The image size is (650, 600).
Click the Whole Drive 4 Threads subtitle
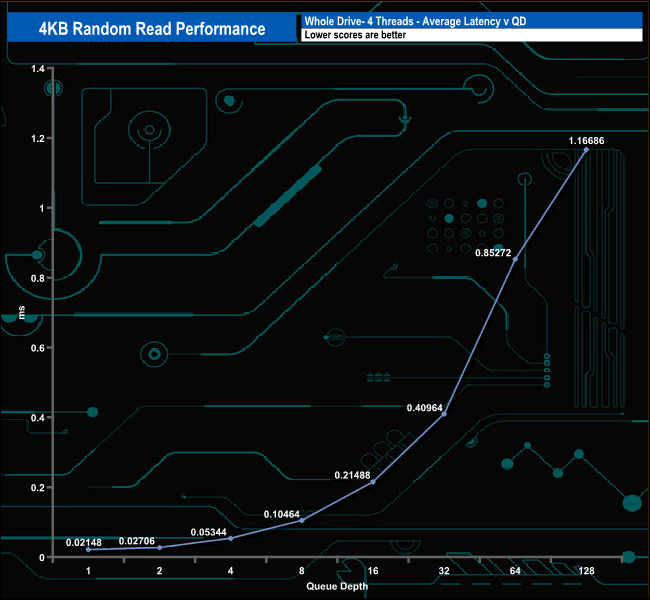click(415, 21)
